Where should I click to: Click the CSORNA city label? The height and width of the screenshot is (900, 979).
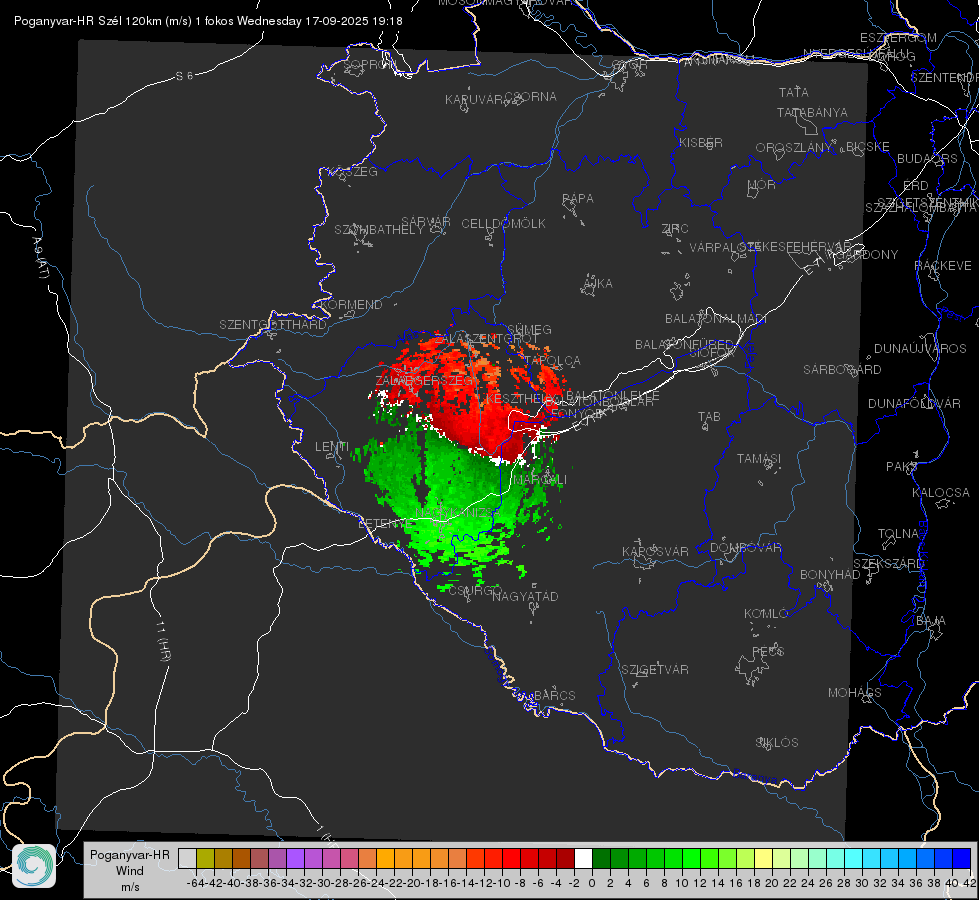pyautogui.click(x=530, y=97)
